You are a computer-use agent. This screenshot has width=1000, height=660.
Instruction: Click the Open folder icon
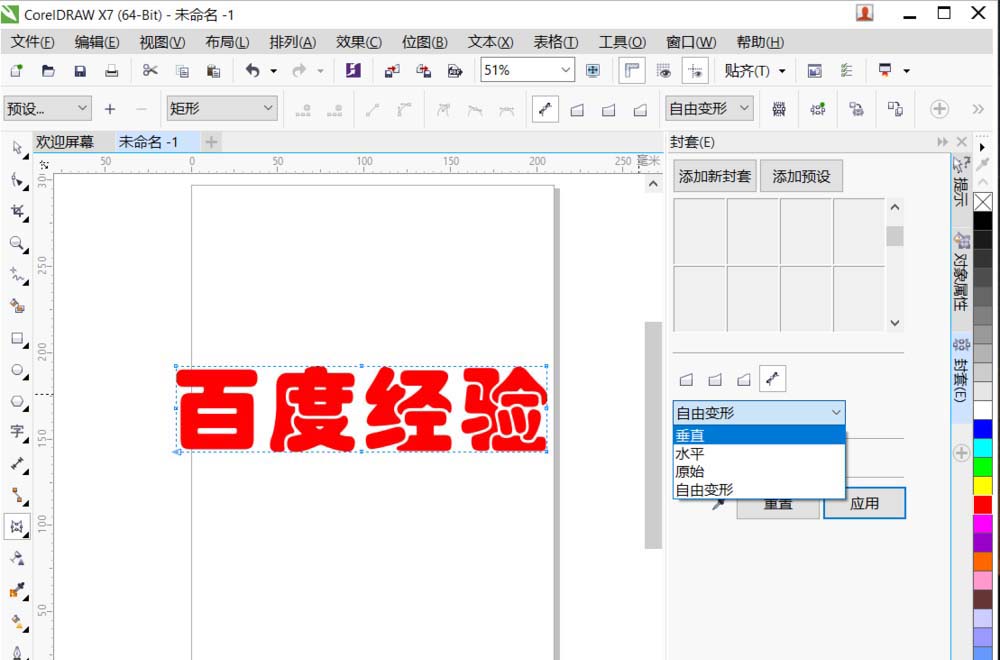tap(48, 71)
